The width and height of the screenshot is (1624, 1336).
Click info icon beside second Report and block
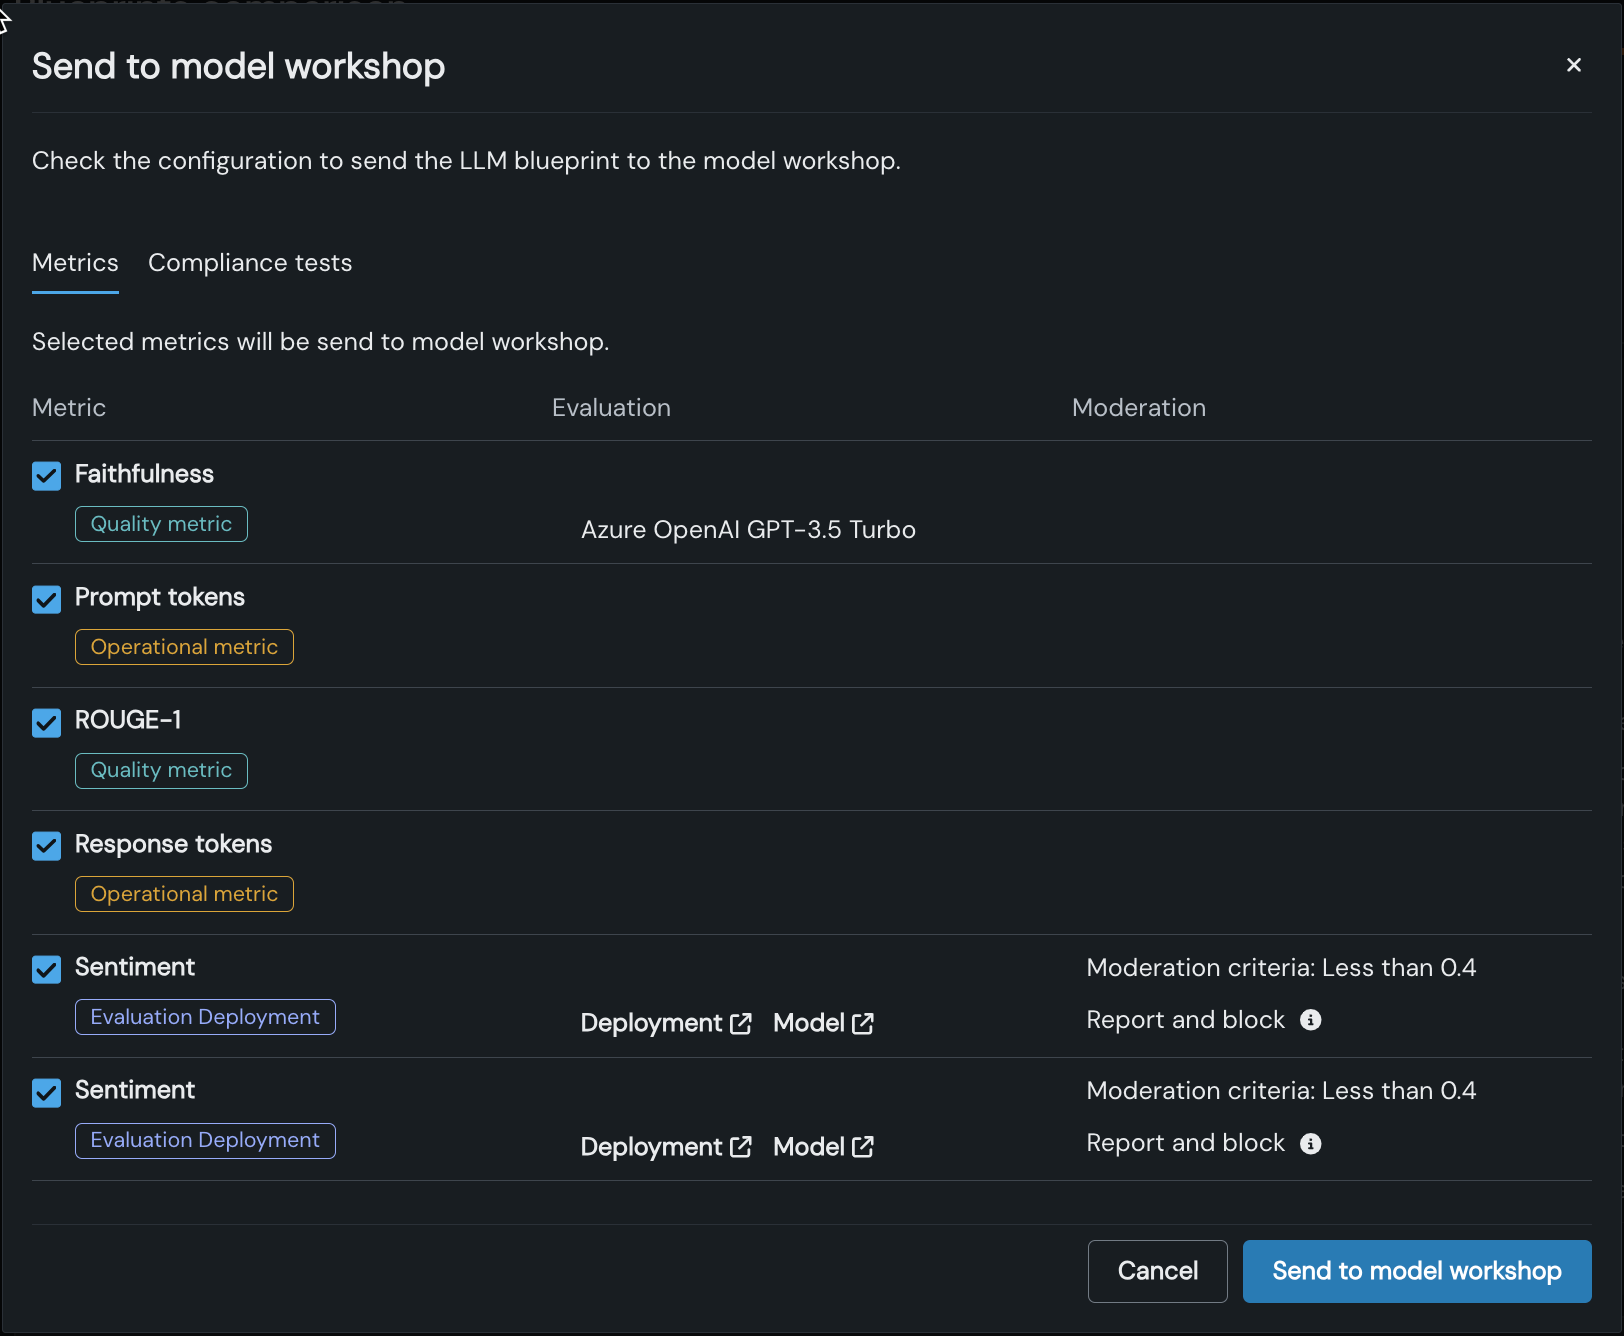click(x=1310, y=1144)
